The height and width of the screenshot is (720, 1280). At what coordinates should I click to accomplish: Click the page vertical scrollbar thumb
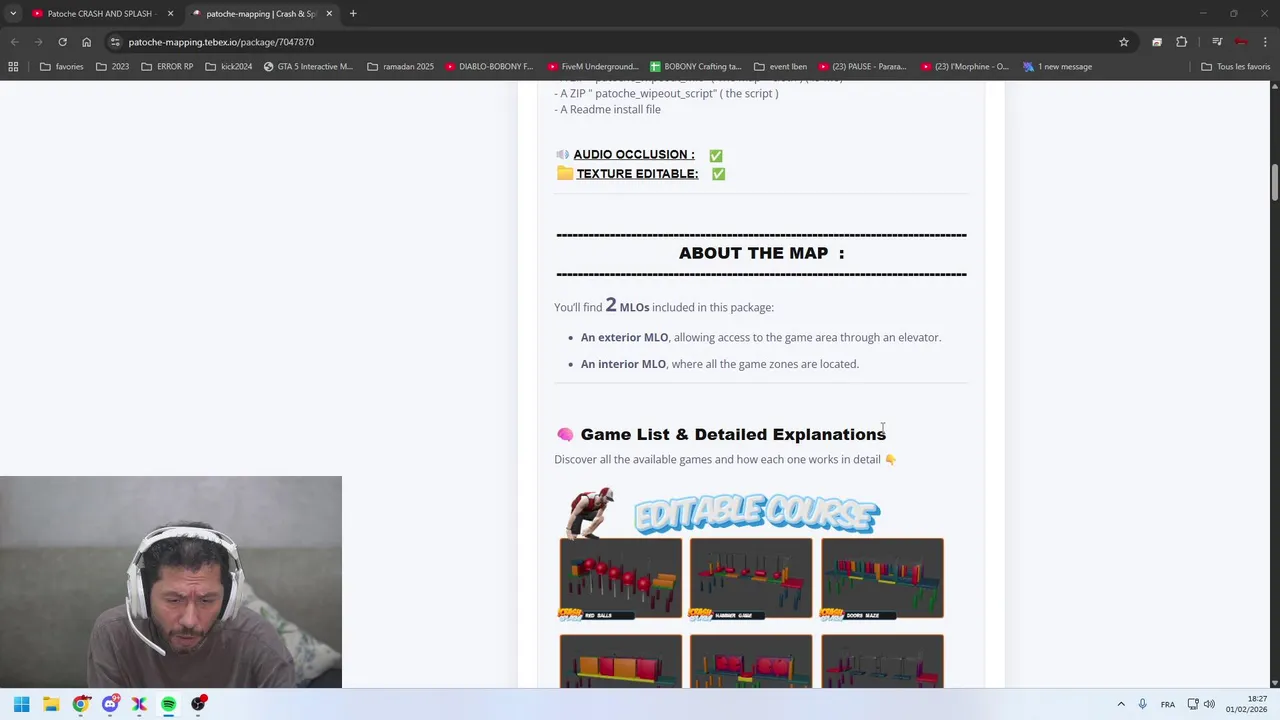tap(1275, 182)
